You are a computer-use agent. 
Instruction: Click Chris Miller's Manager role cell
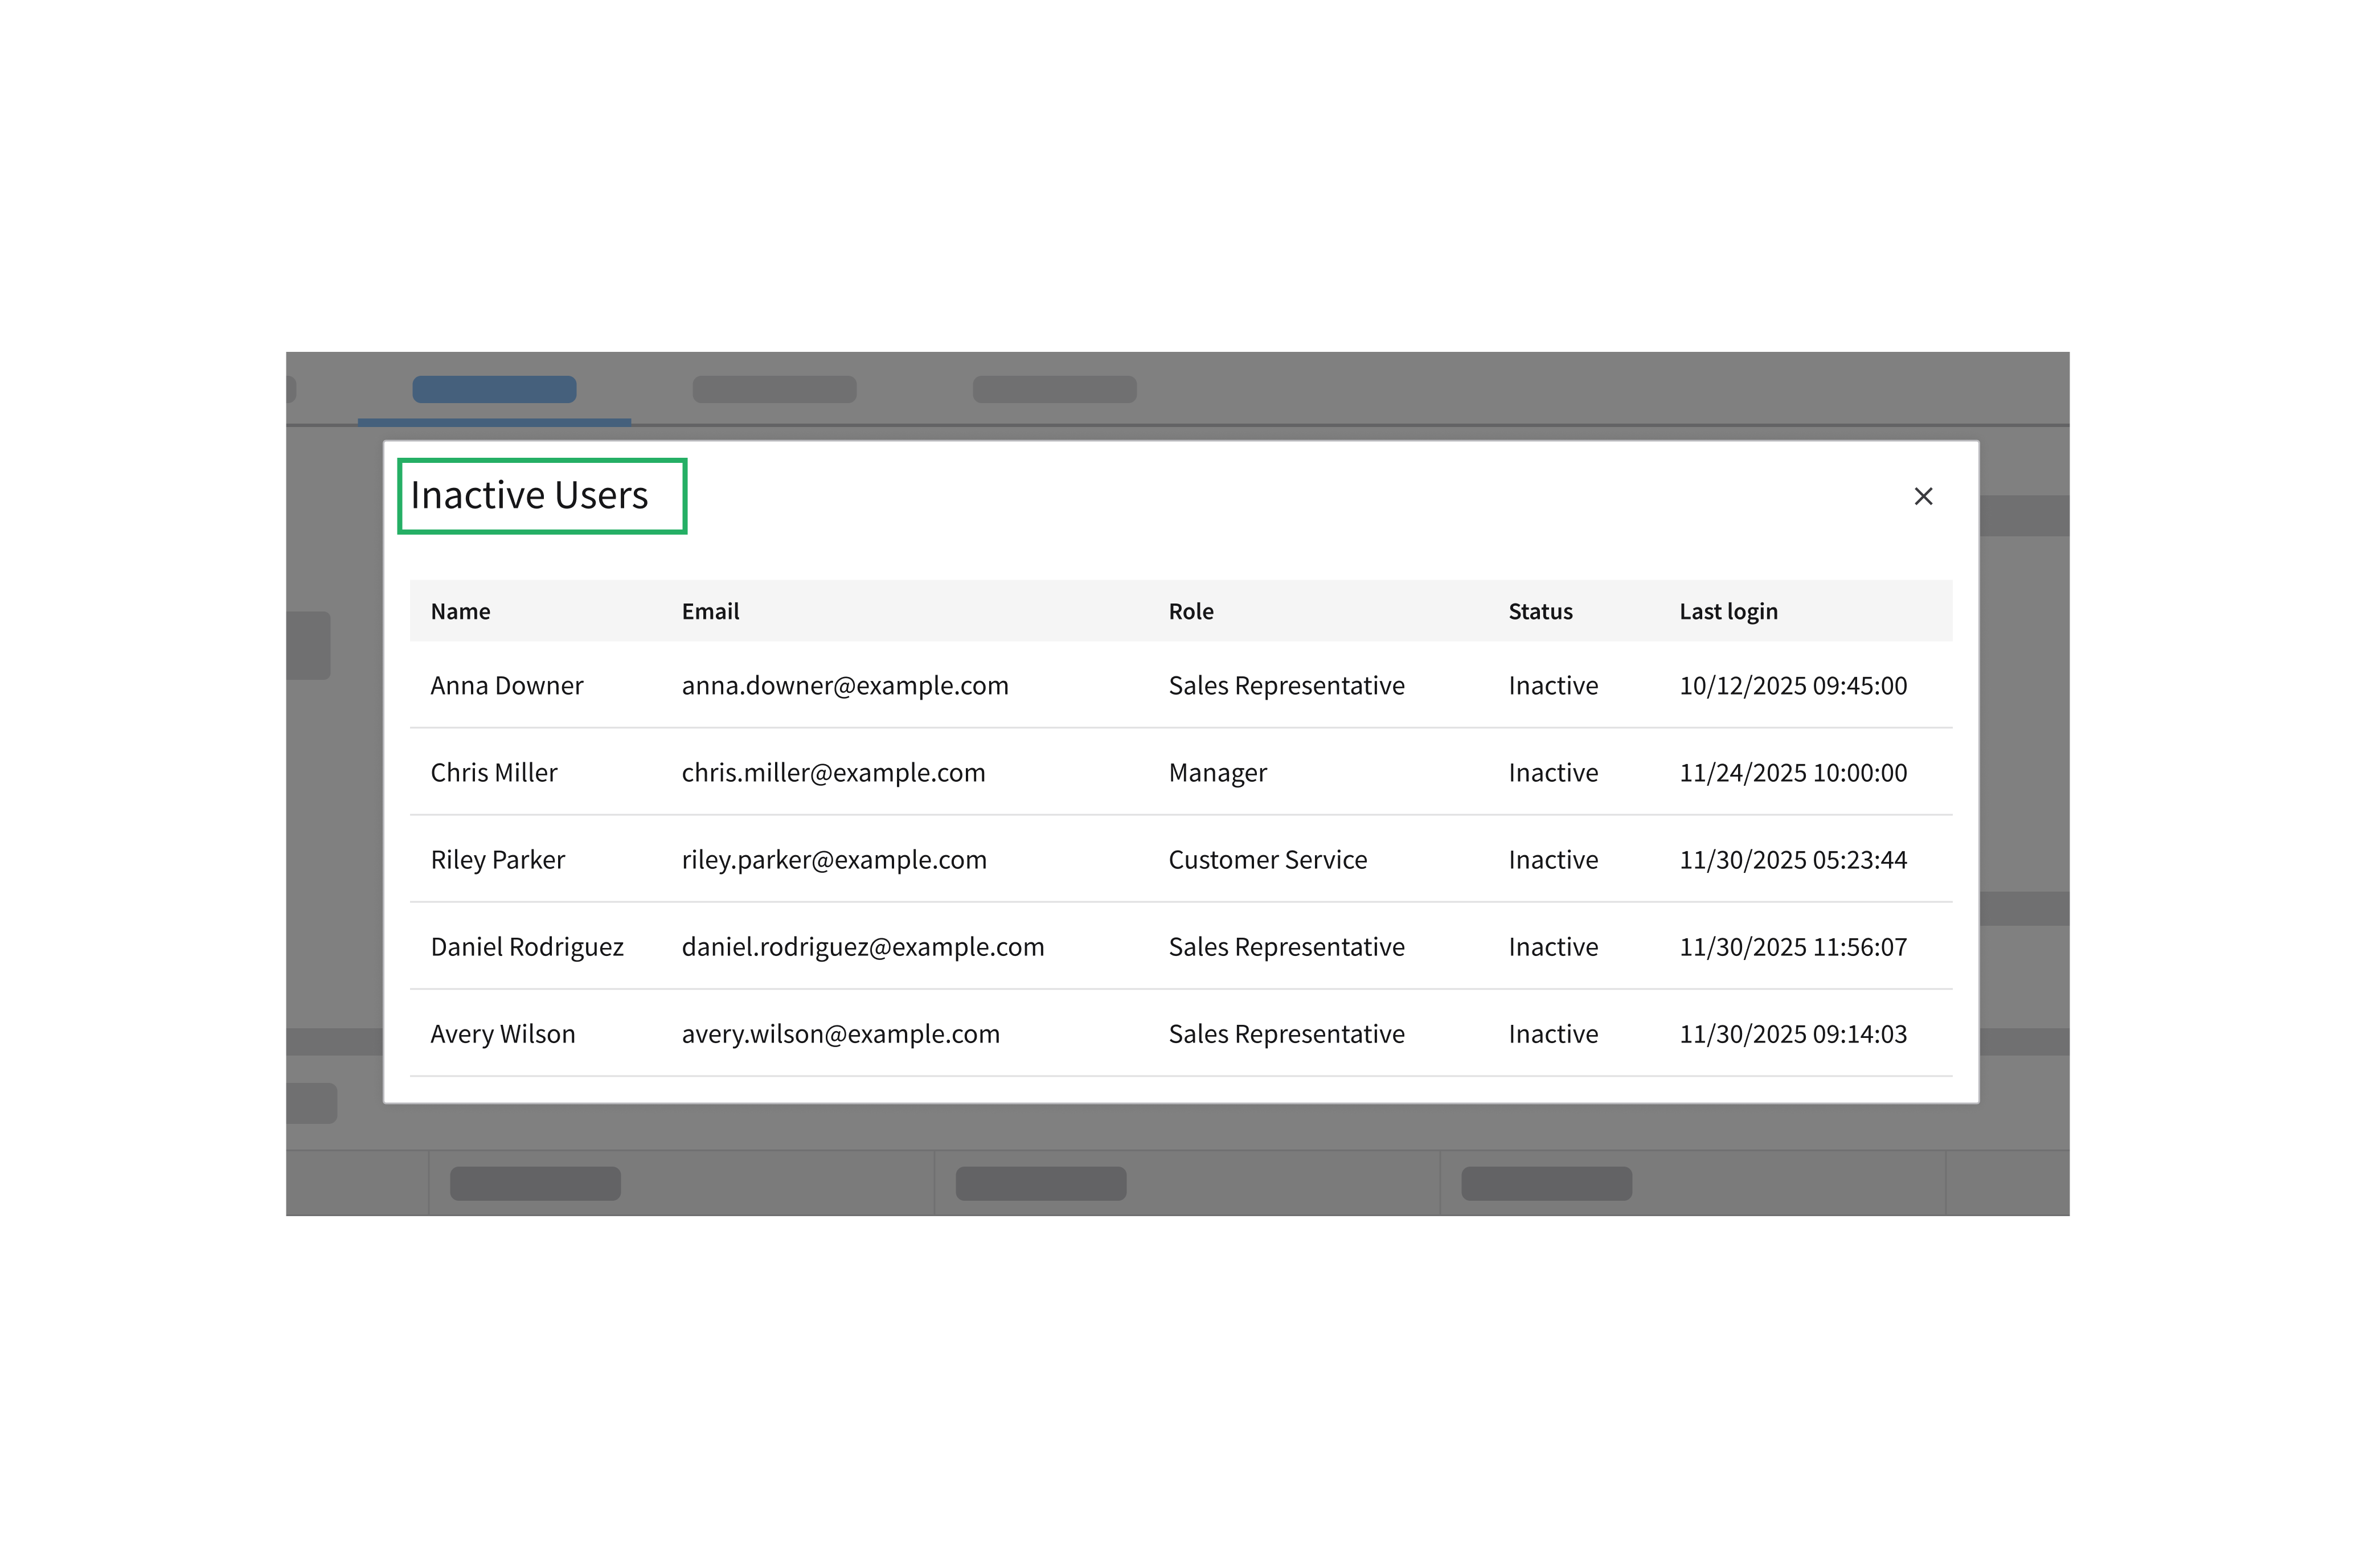(x=1217, y=773)
